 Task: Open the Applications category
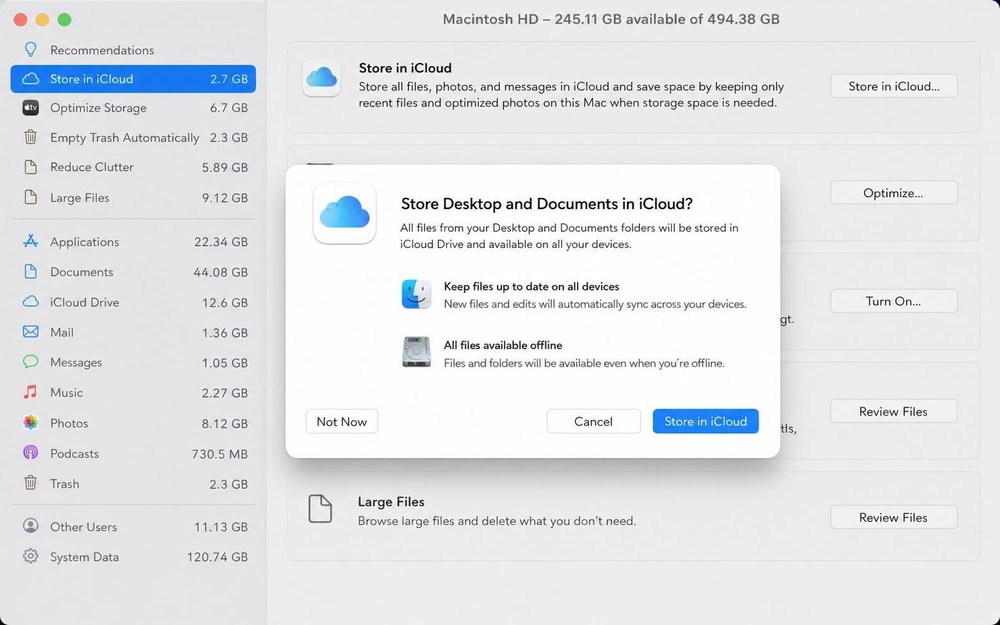(133, 241)
